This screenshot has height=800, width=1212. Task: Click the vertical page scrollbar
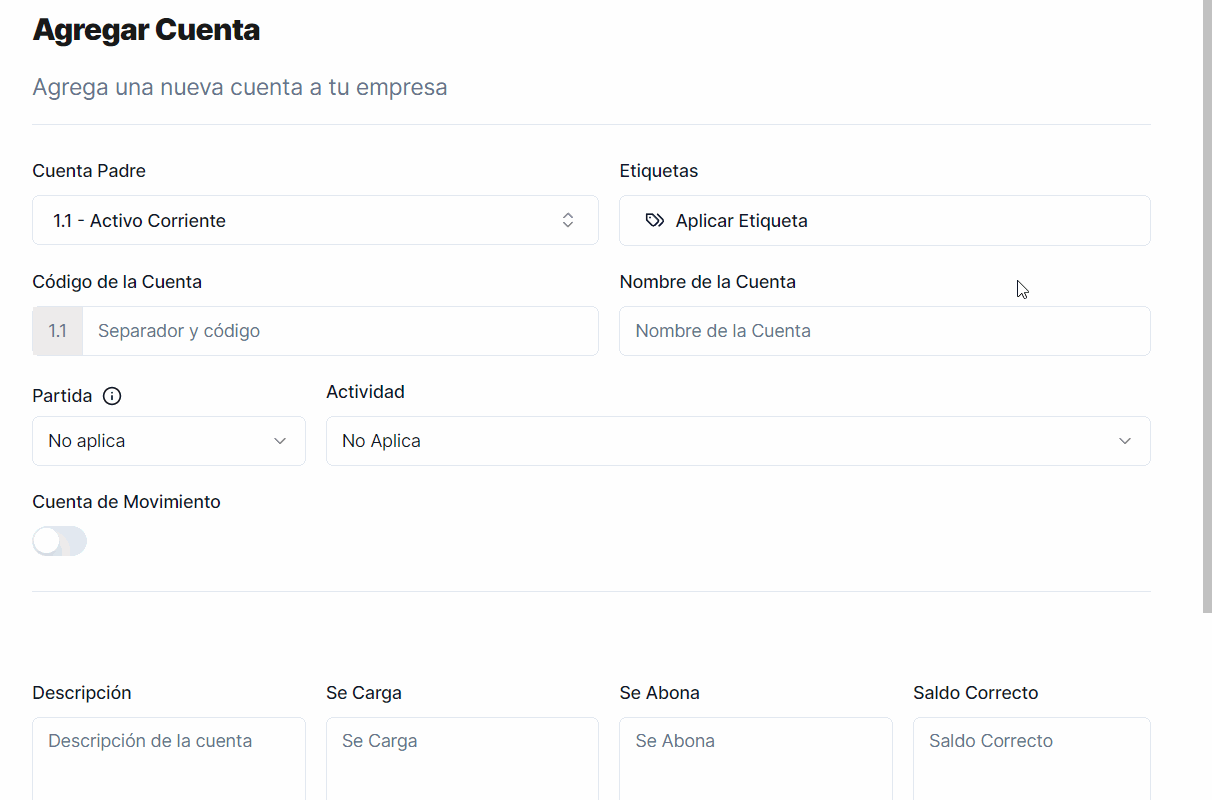point(1206,300)
